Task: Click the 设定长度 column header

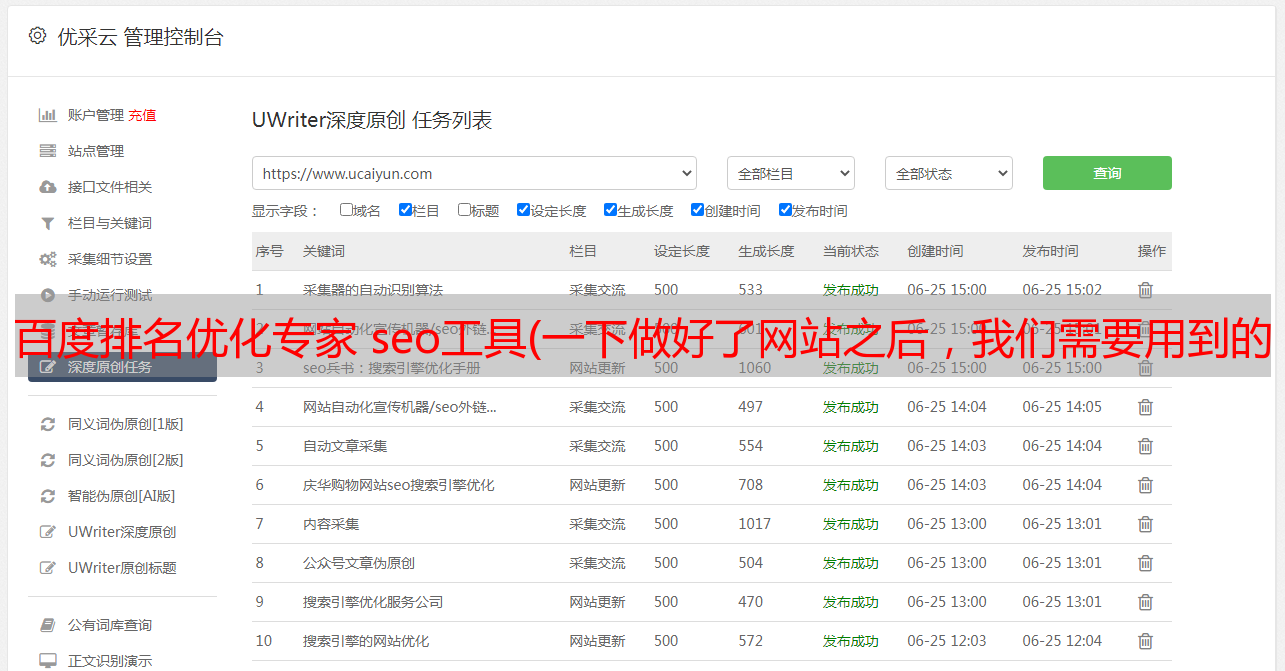Action: (682, 251)
